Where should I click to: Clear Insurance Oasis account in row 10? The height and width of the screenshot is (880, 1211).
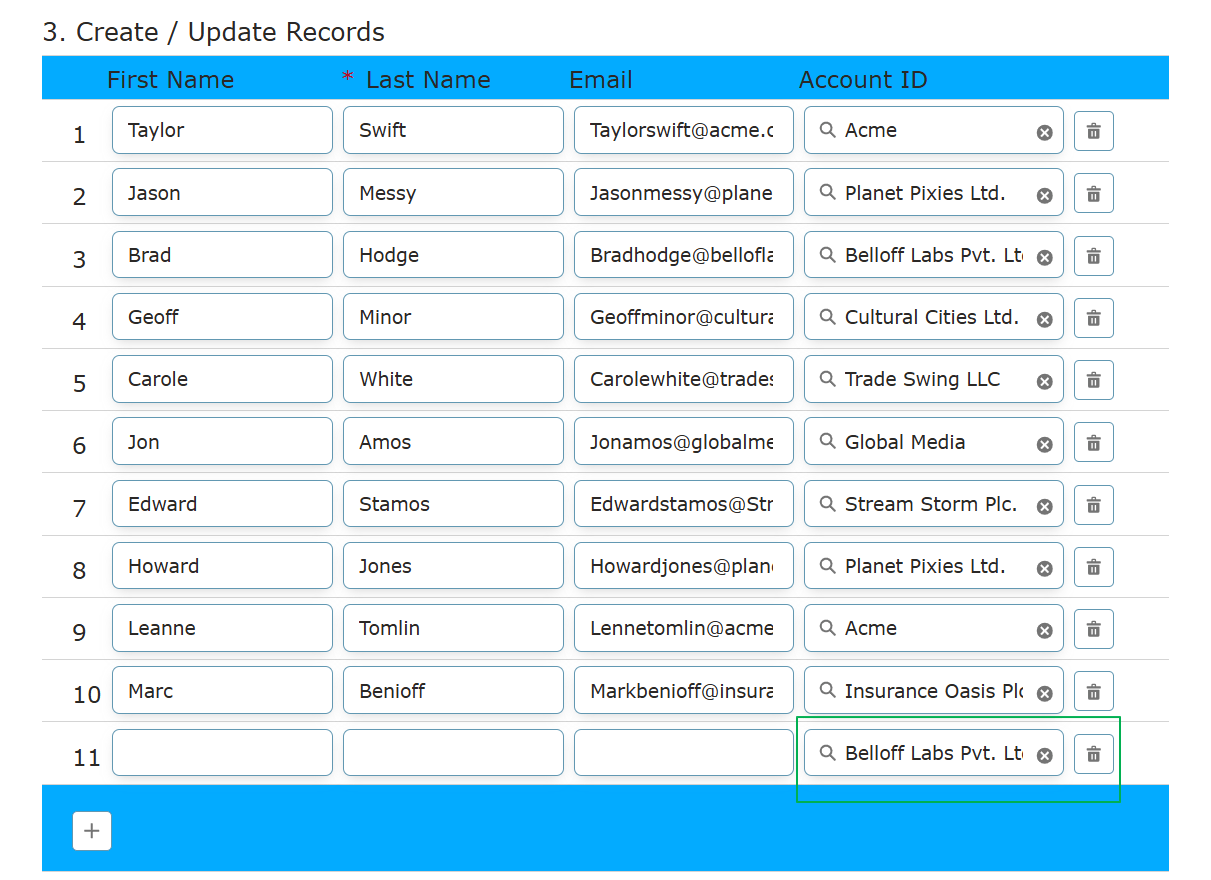[x=1044, y=694]
